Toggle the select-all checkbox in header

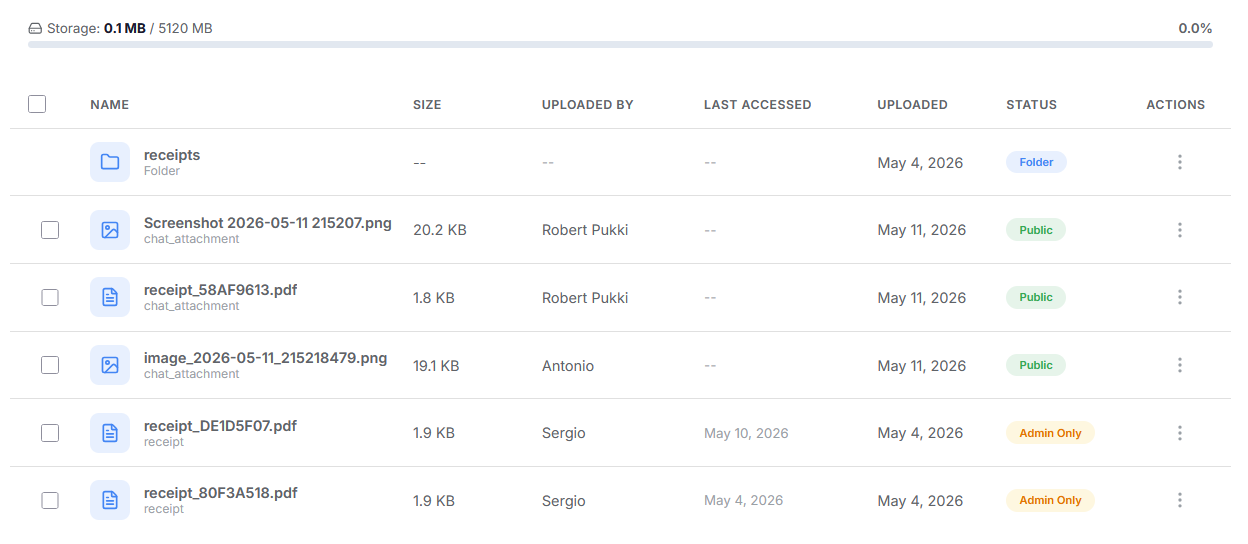(x=37, y=104)
